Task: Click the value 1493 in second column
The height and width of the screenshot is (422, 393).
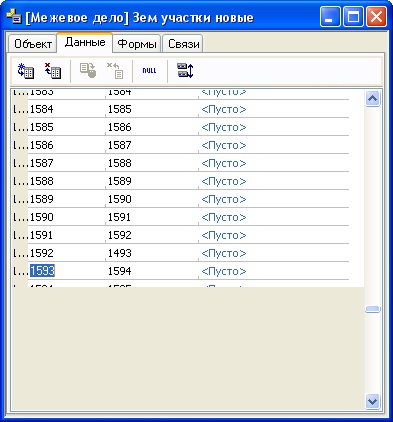Action: [x=120, y=253]
